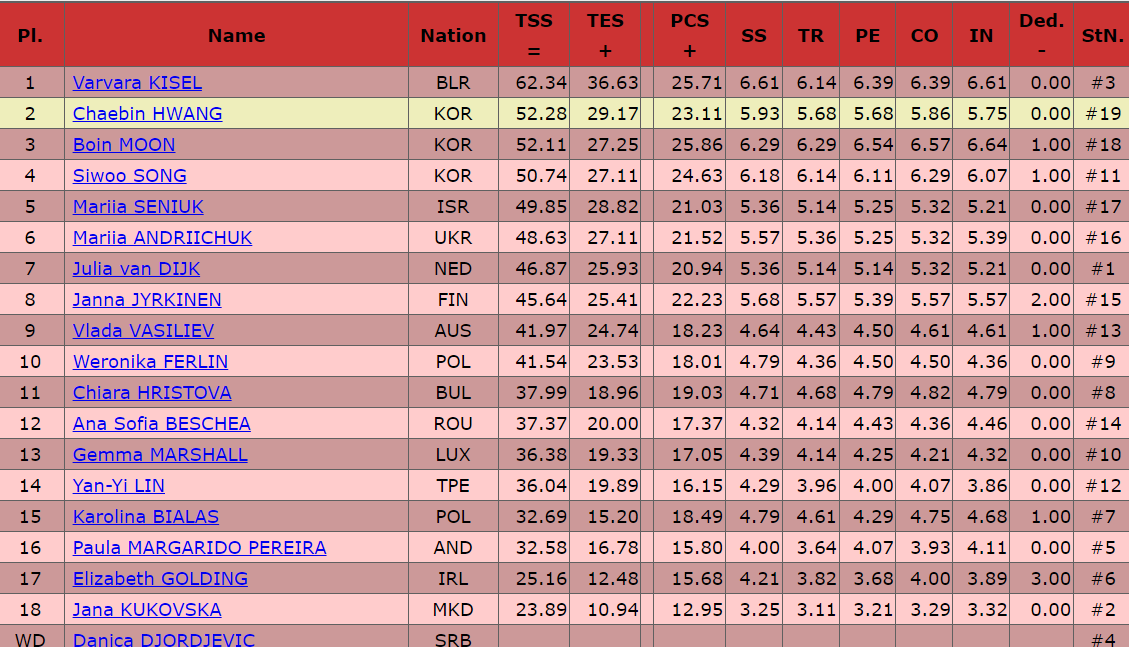Image resolution: width=1129 pixels, height=647 pixels.
Task: Select Siwoo SONG link
Action: coord(129,176)
